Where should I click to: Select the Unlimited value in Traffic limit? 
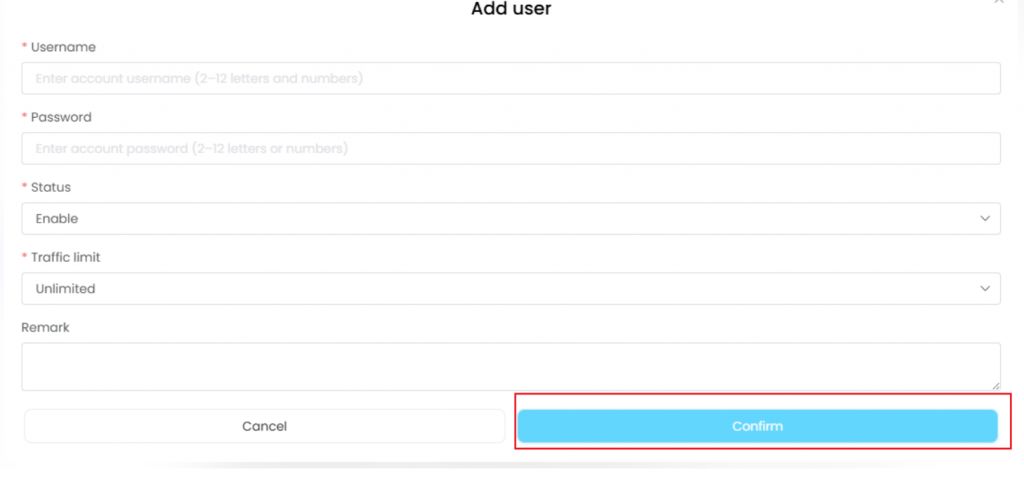coord(65,288)
